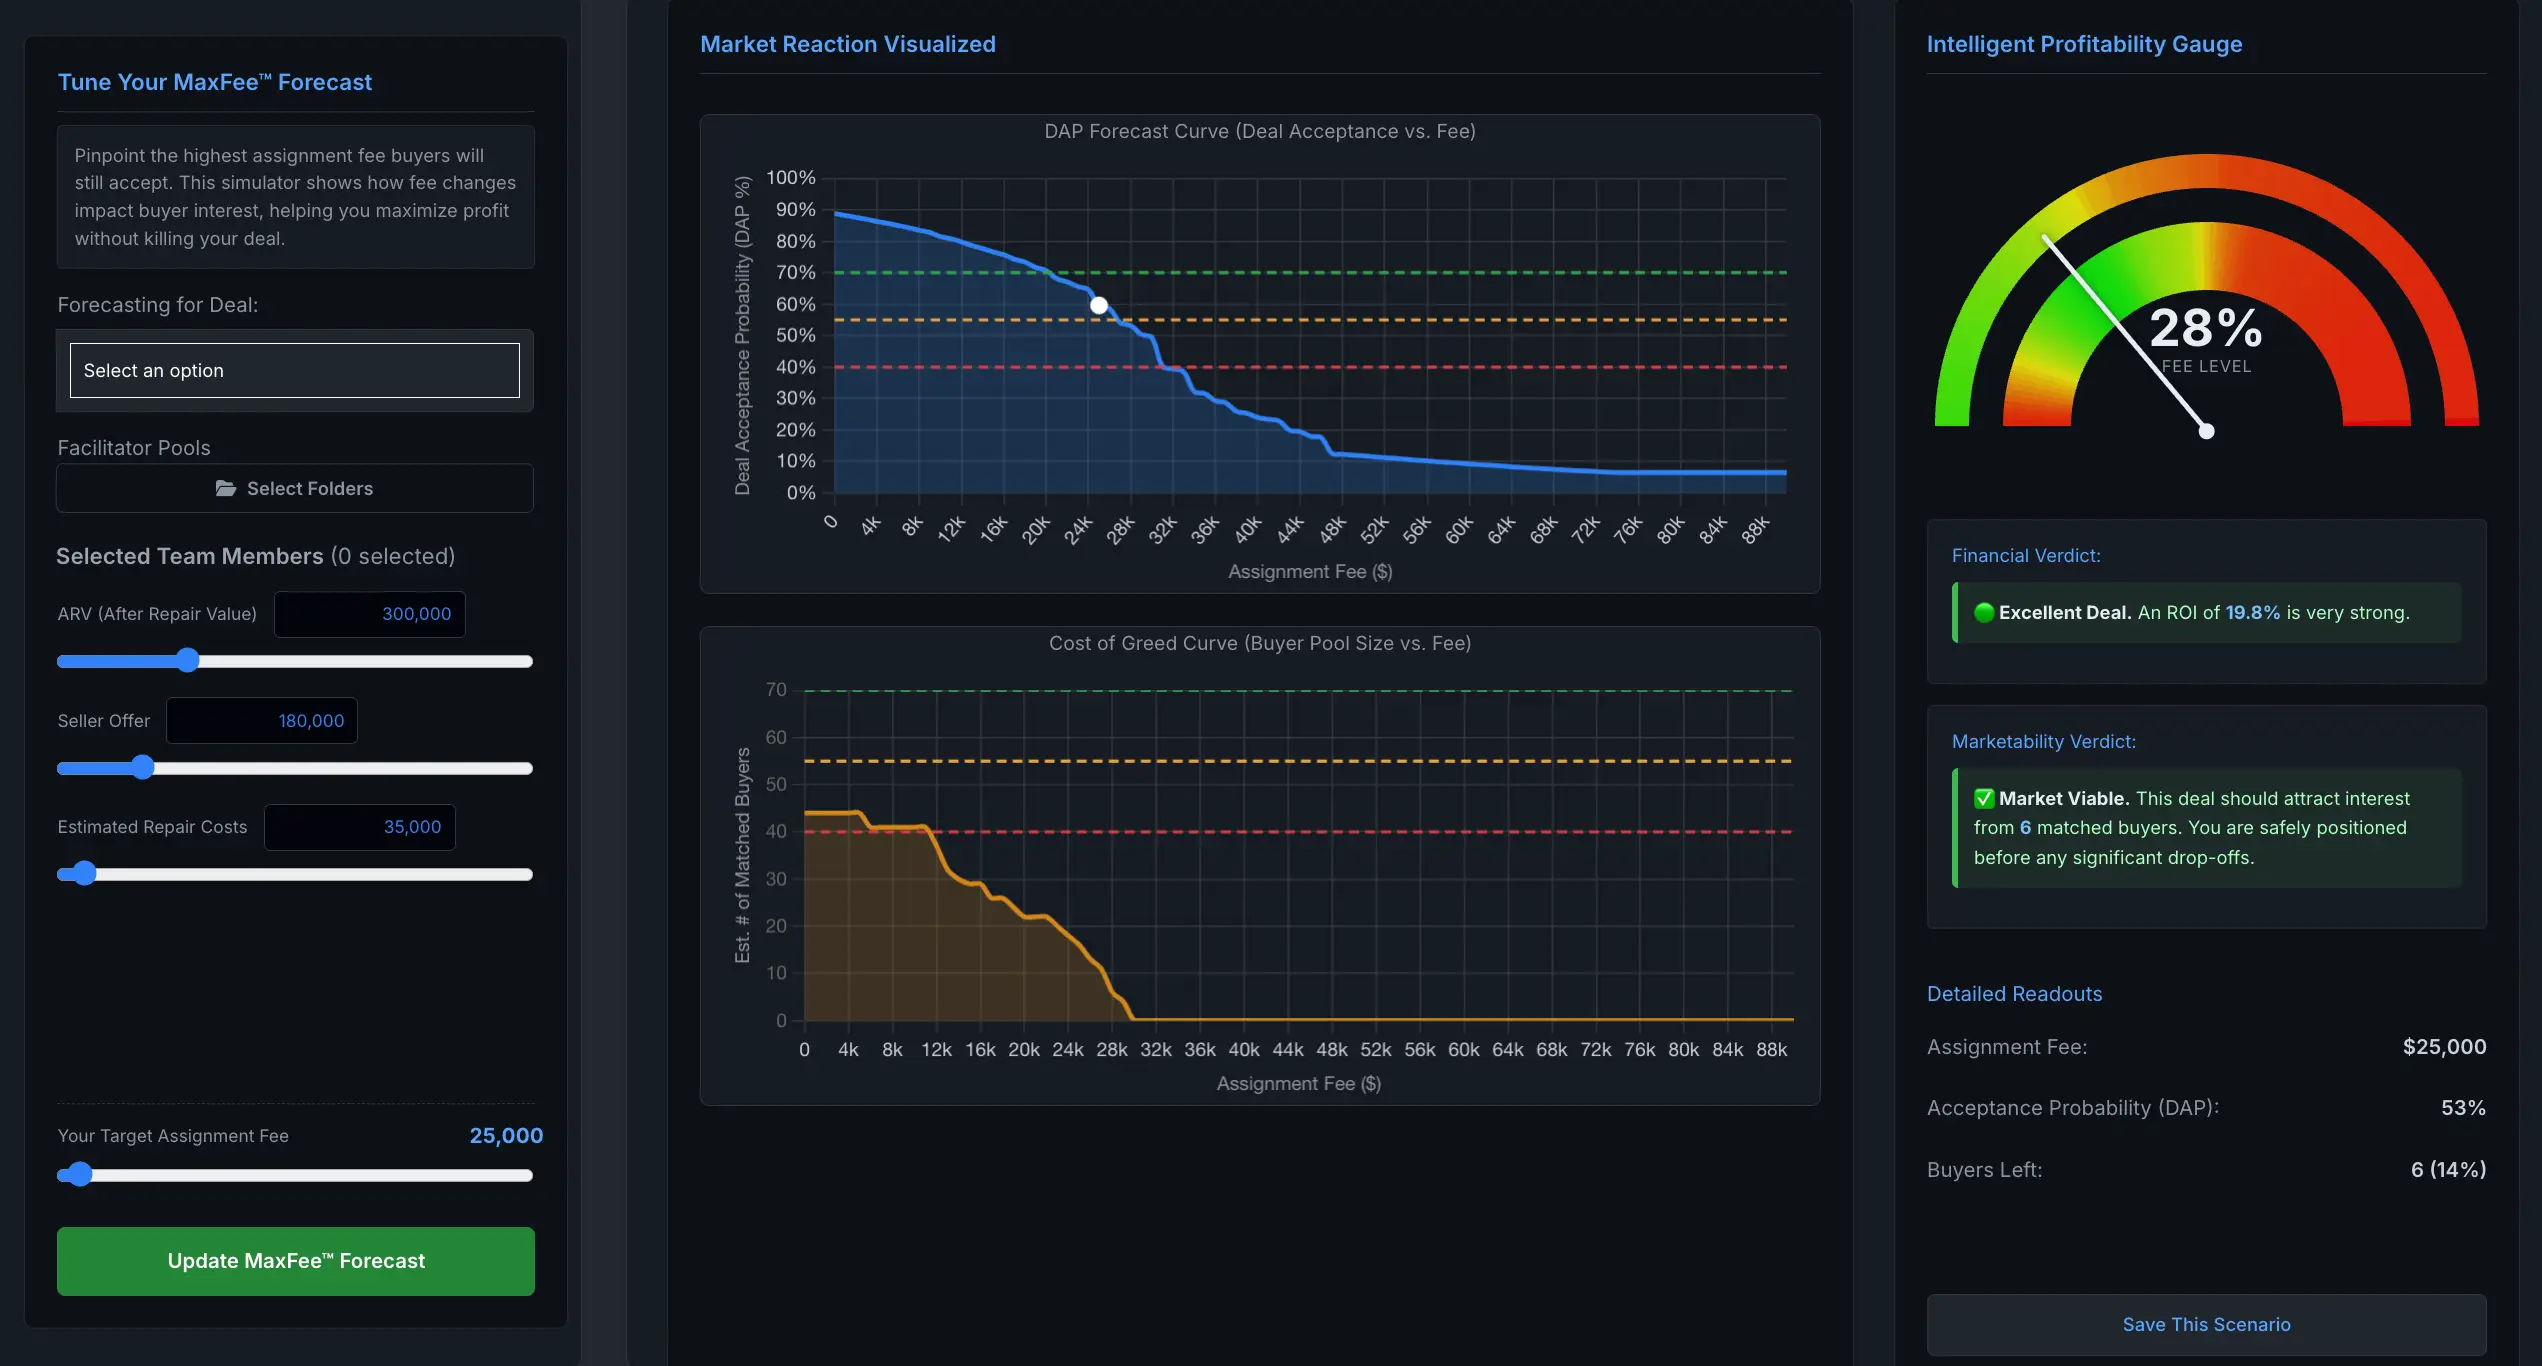Screen dimensions: 2542x1366
Task: Click the Seller Offer slider handle
Action: coord(143,767)
